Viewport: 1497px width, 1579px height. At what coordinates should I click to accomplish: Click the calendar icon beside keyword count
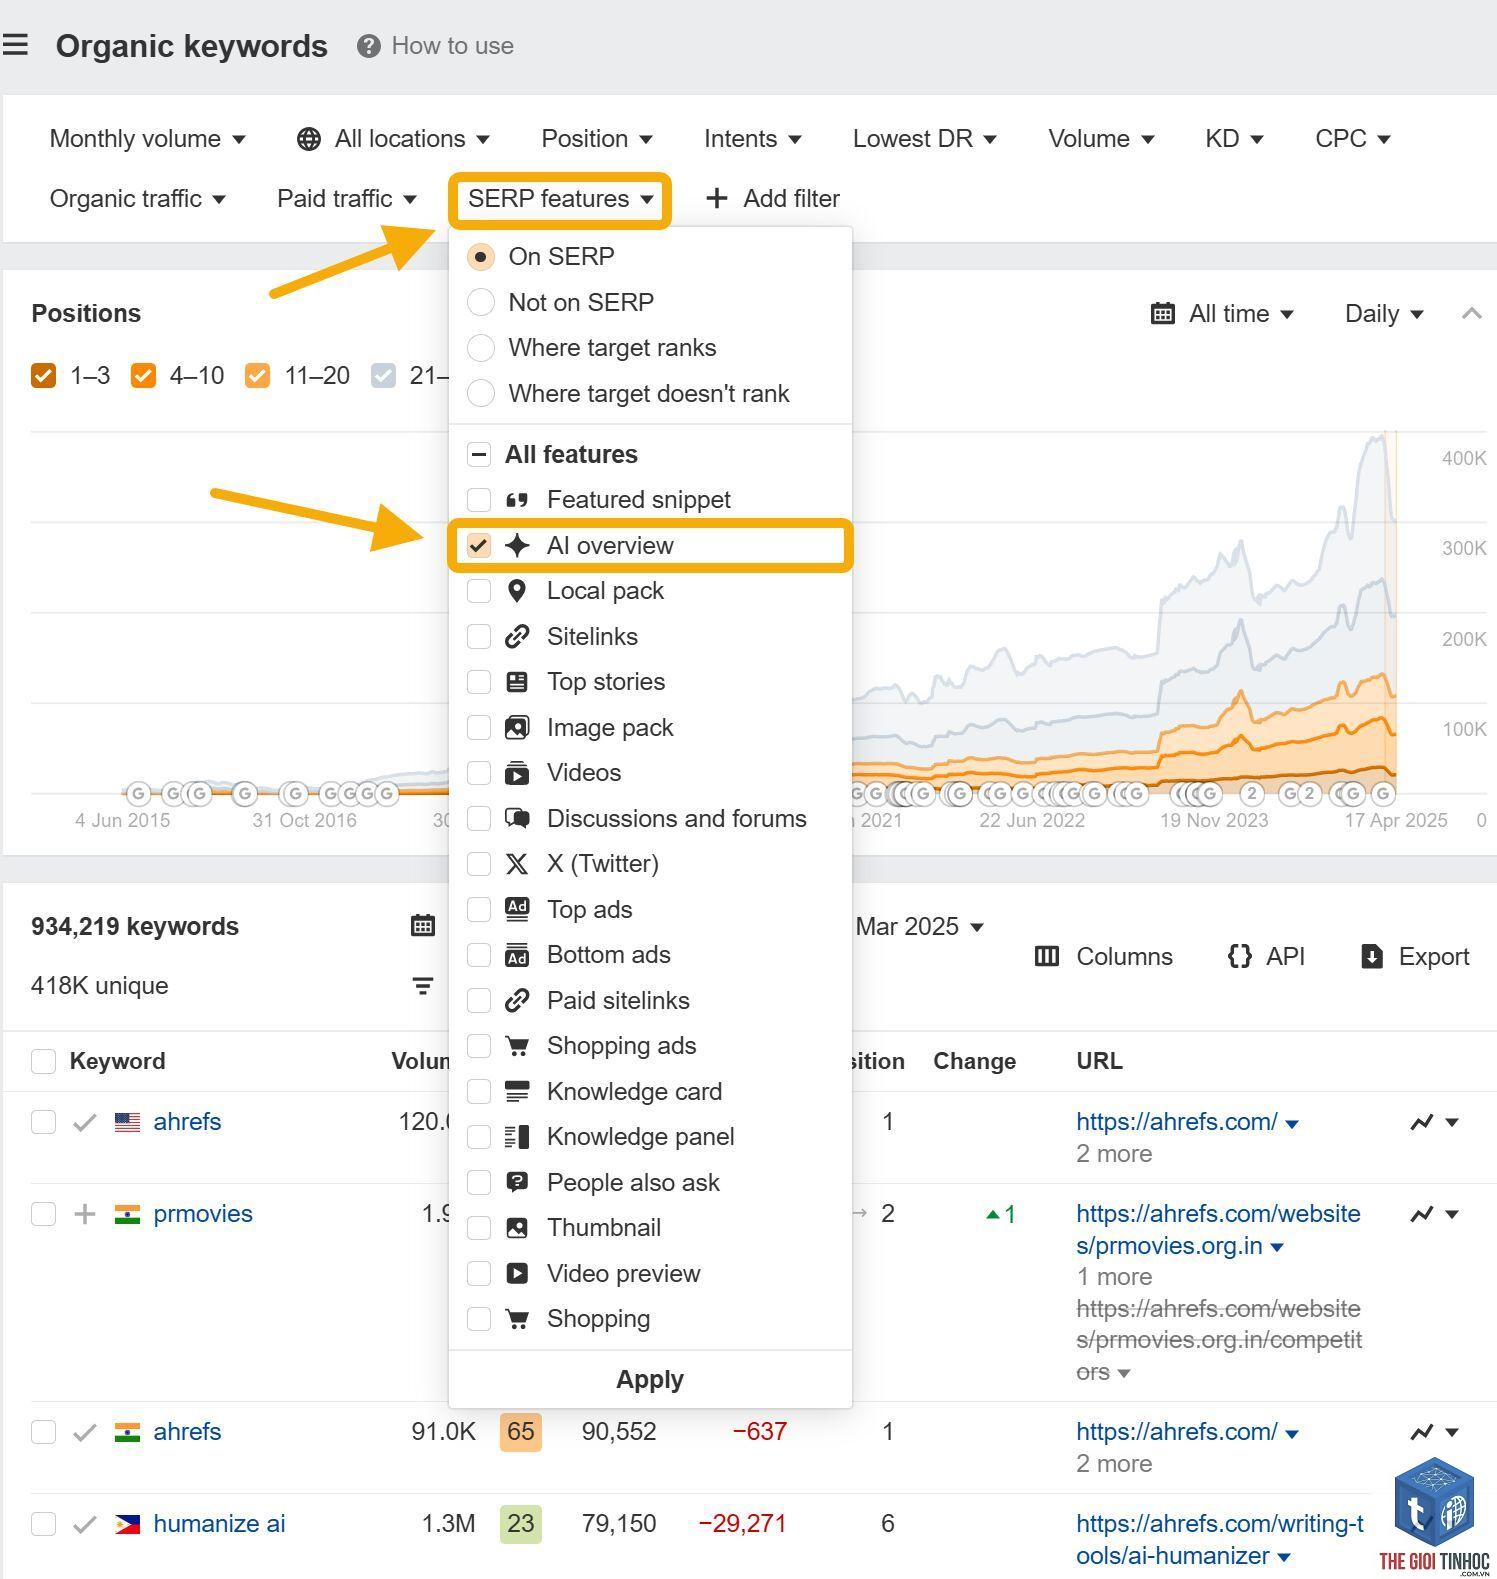423,926
